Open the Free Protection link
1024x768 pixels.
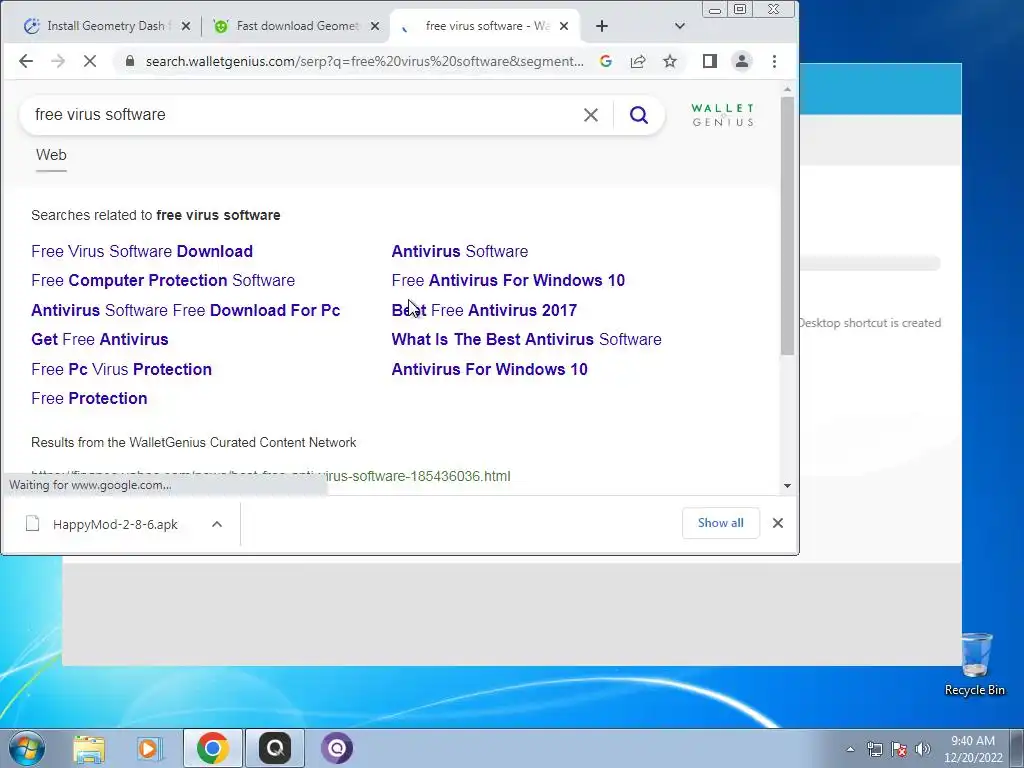click(89, 398)
